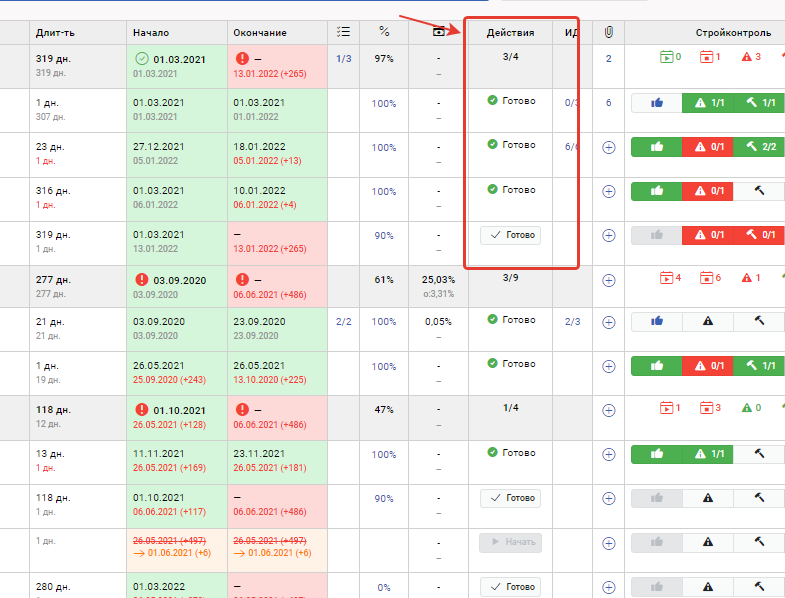The image size is (785, 598).
Task: Click the disabled Начать button
Action: 510,542
